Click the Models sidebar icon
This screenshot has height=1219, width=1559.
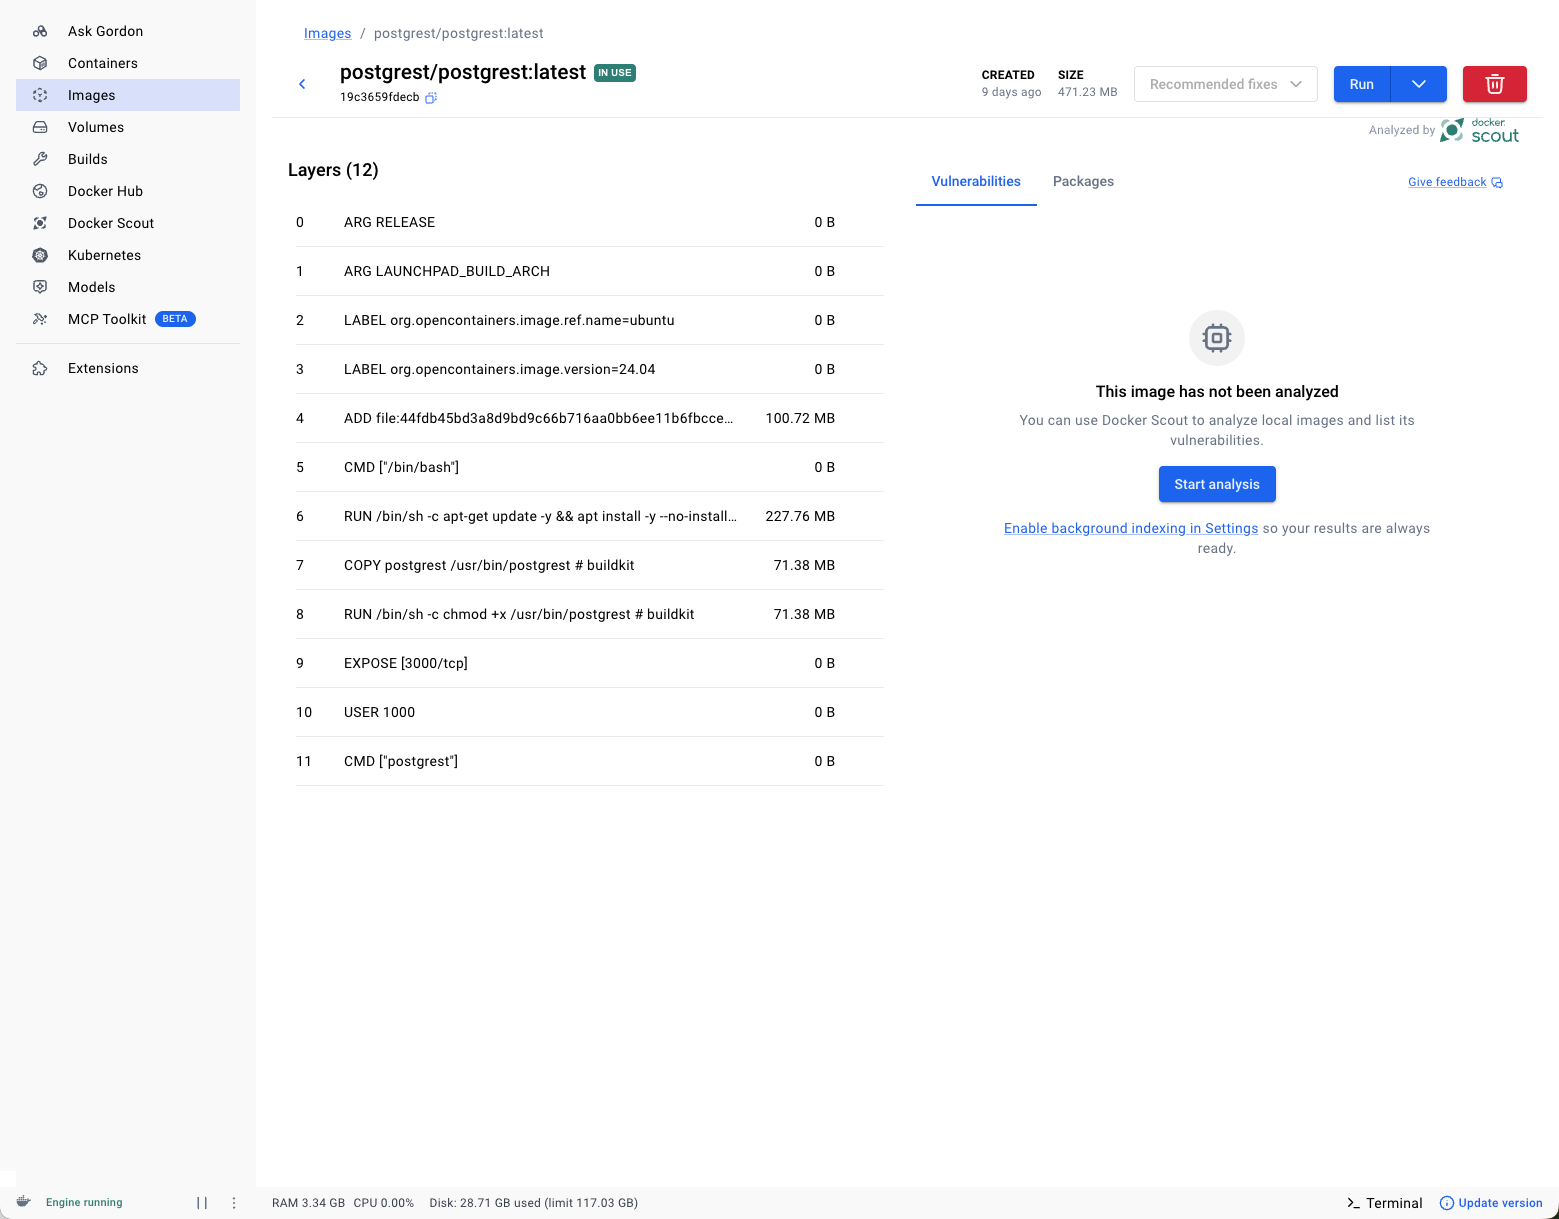pyautogui.click(x=40, y=287)
